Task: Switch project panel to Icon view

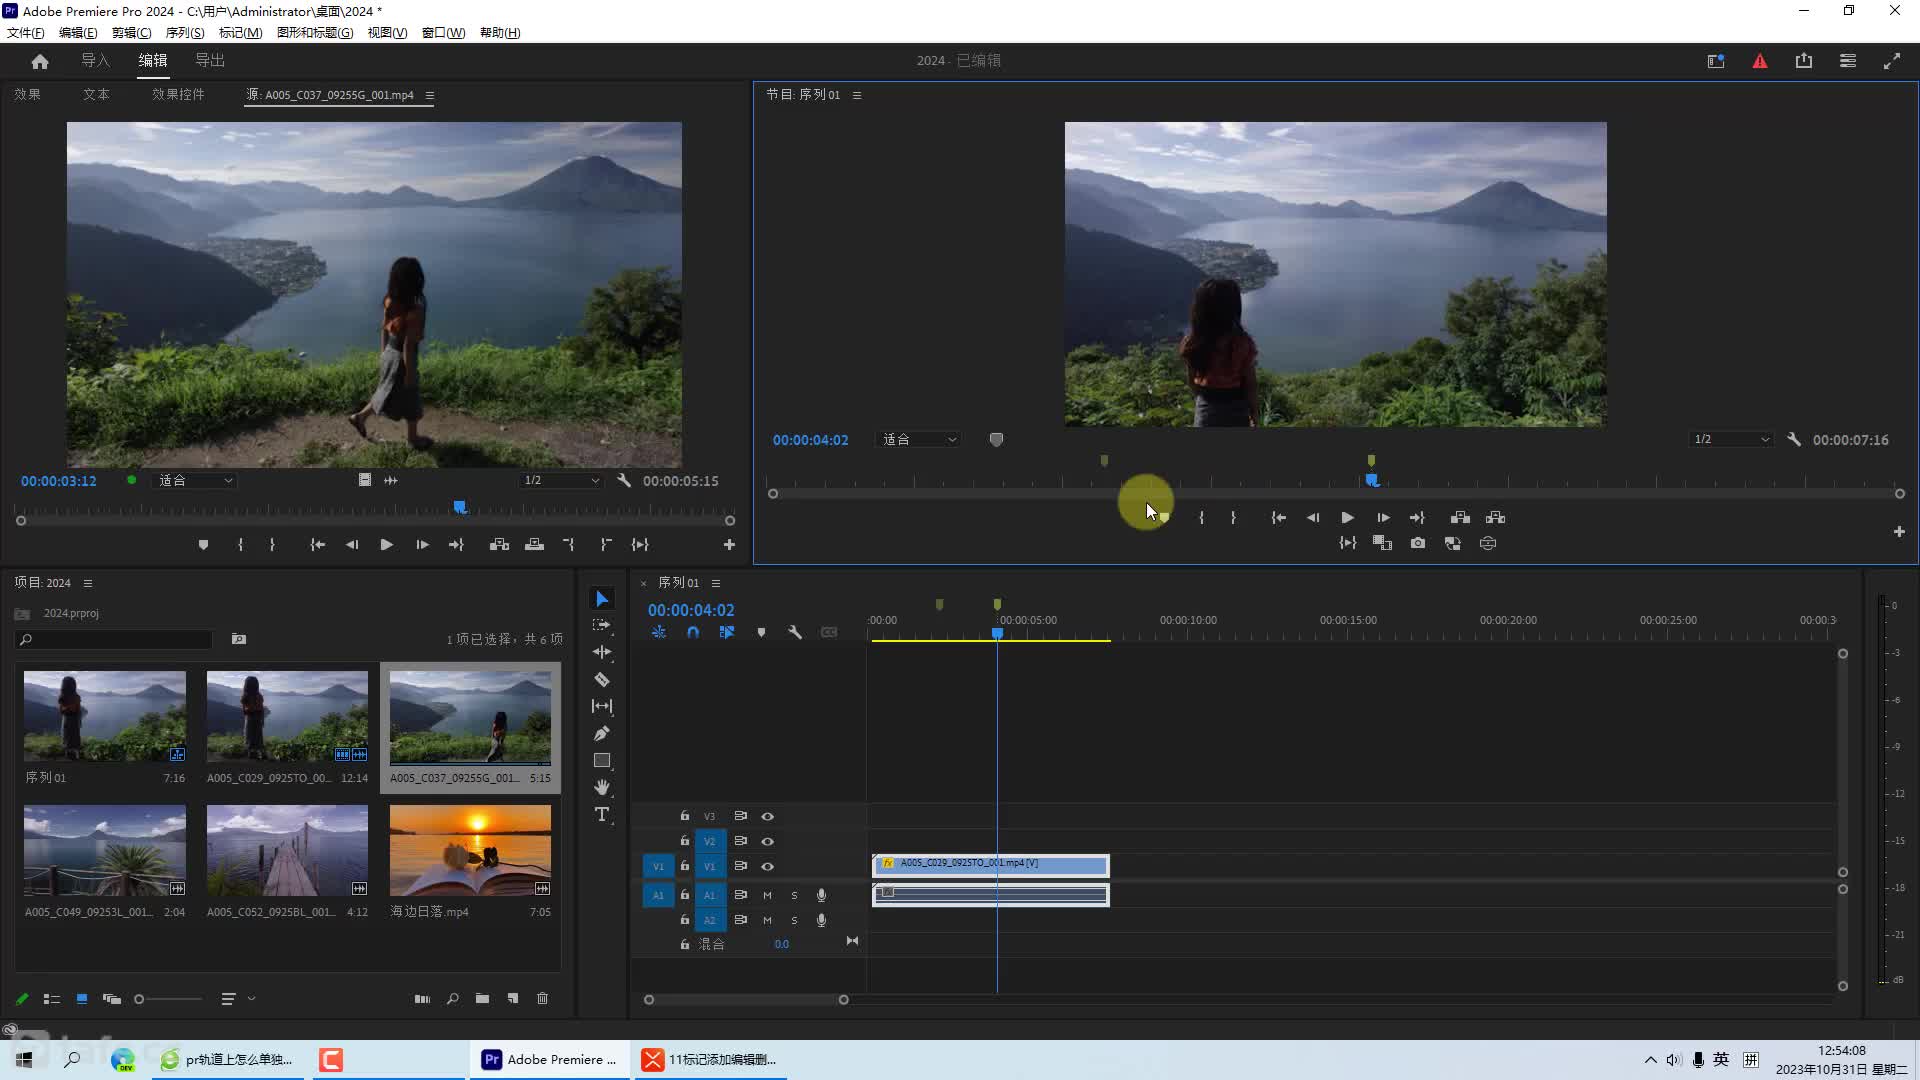Action: pos(82,998)
